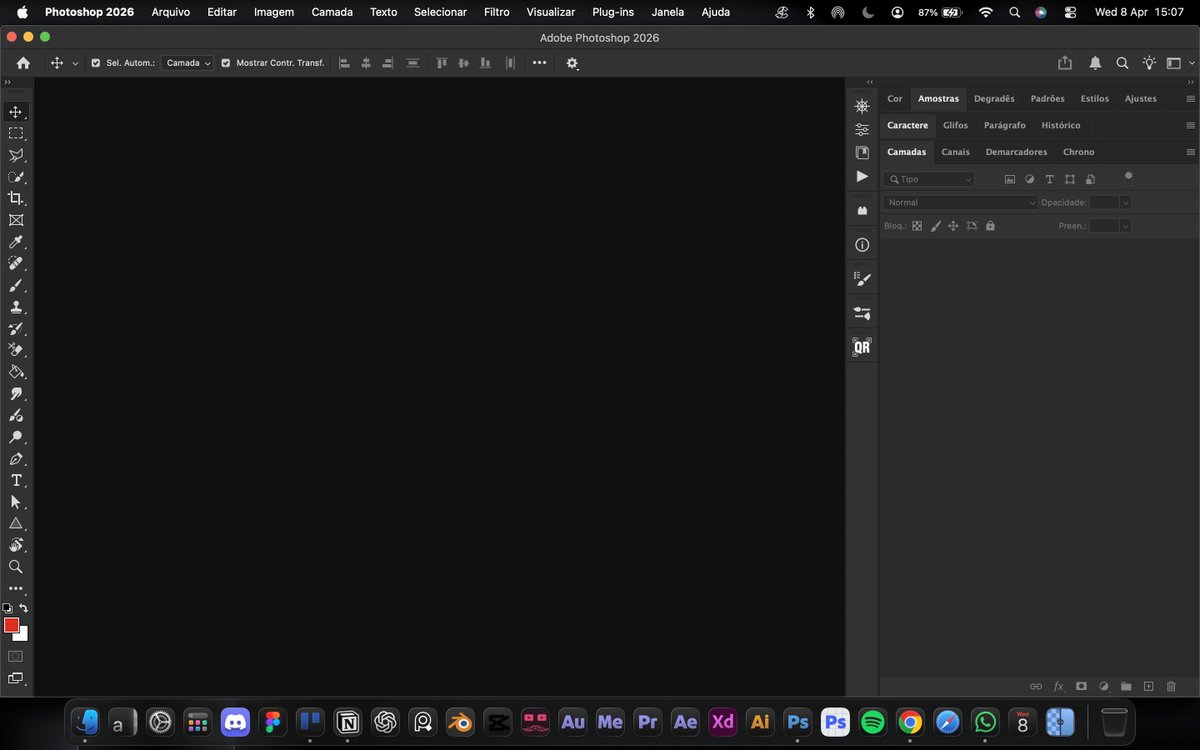Image resolution: width=1200 pixels, height=750 pixels.
Task: Click the foreground red color swatch
Action: pyautogui.click(x=11, y=625)
